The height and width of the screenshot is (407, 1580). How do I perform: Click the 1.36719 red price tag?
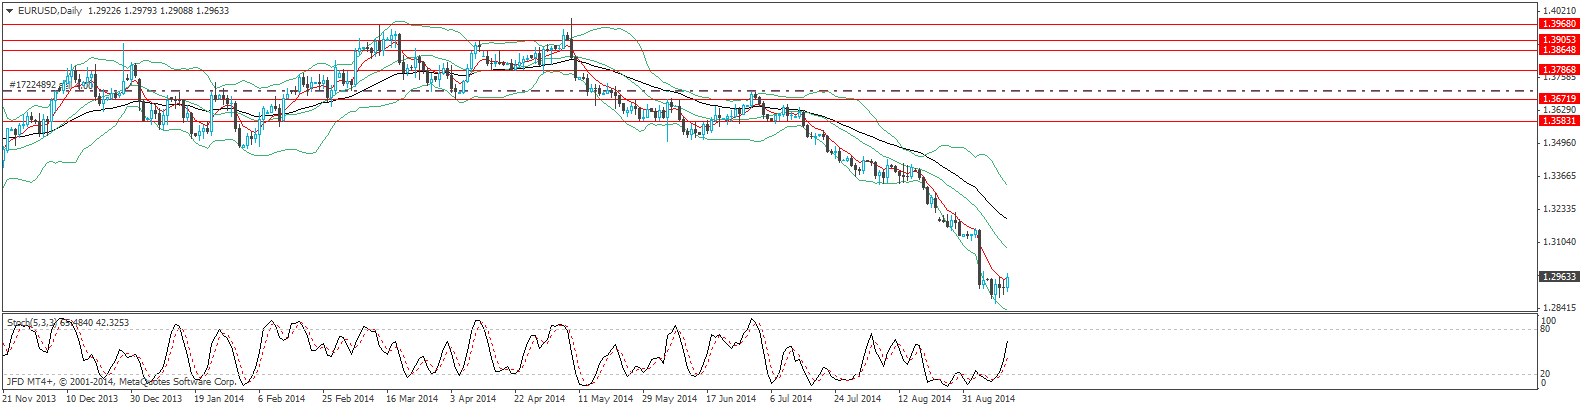(1558, 99)
